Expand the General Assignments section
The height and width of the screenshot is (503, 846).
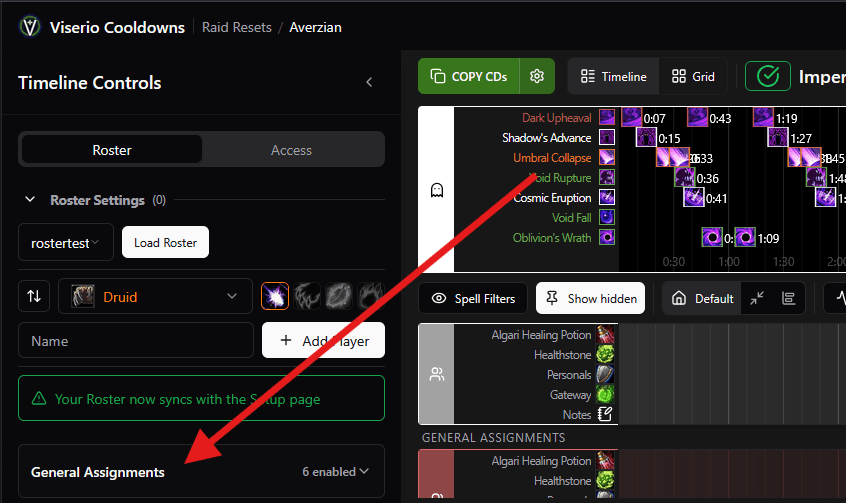[201, 471]
